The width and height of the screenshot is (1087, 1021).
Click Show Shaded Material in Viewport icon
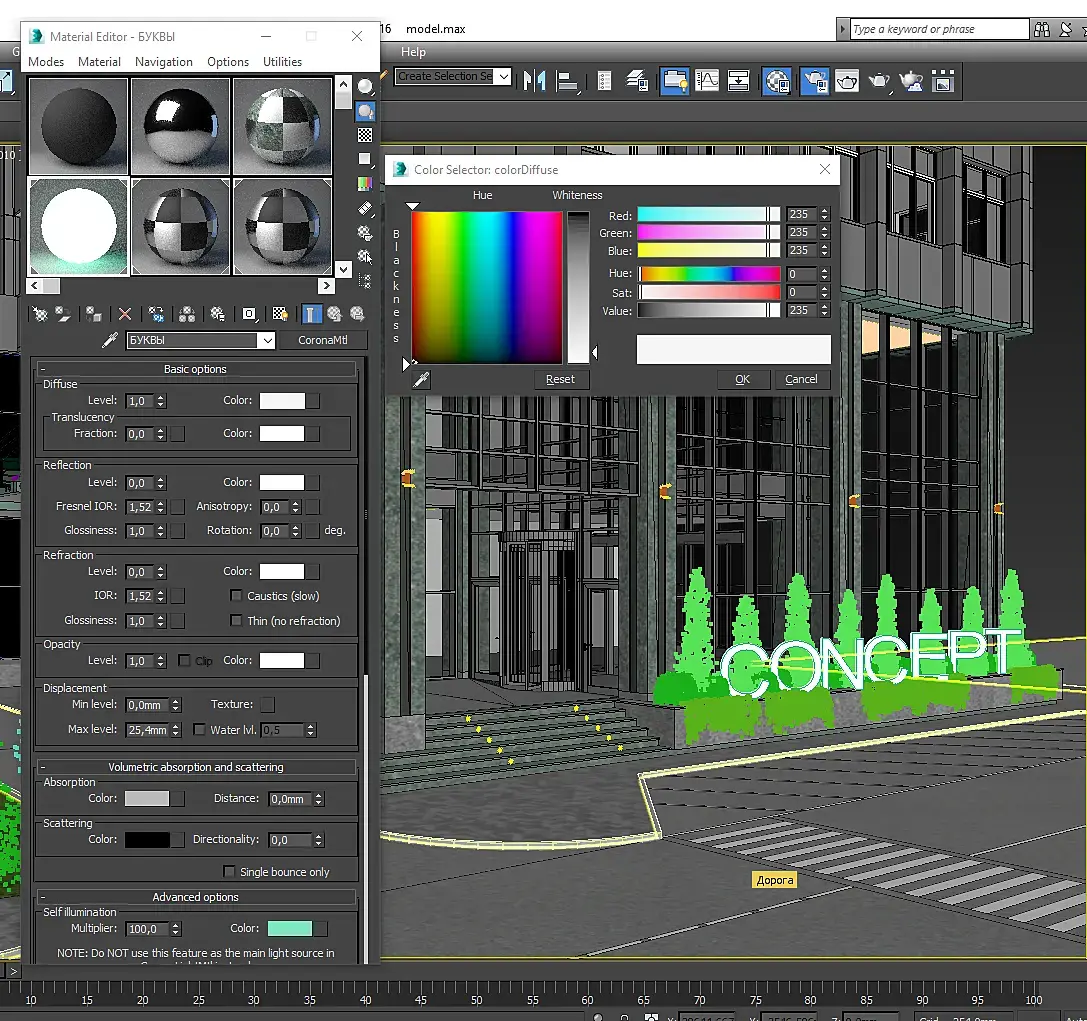click(x=280, y=314)
